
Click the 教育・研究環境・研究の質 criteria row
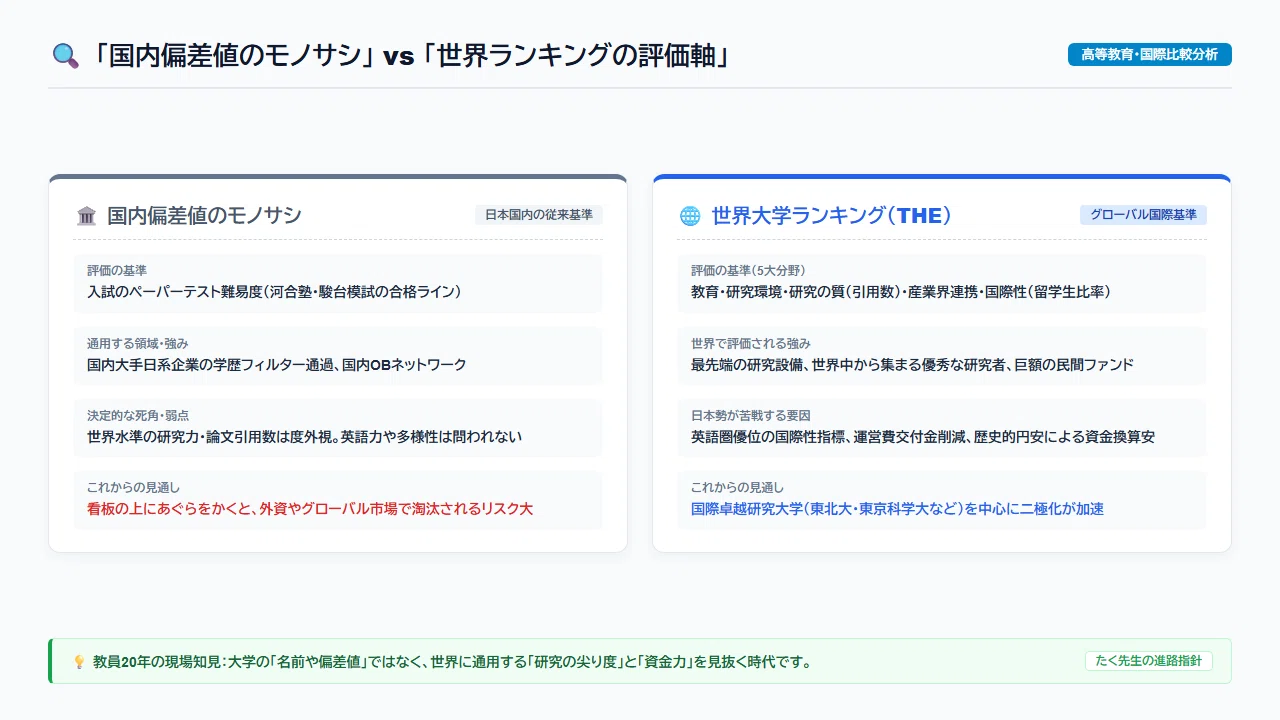point(942,283)
